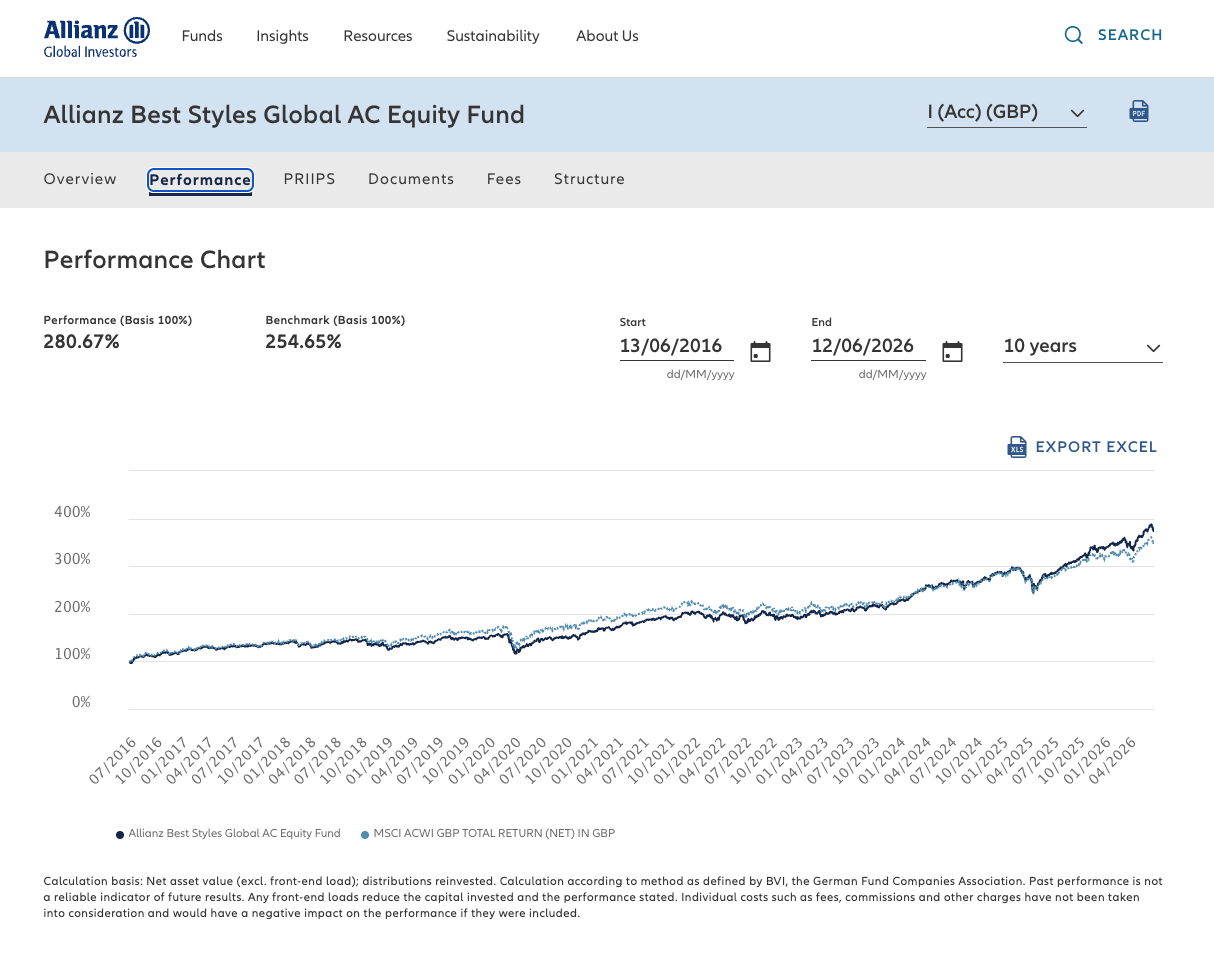Click the 07/2016 x-axis label
This screenshot has width=1214, height=970.
[113, 761]
